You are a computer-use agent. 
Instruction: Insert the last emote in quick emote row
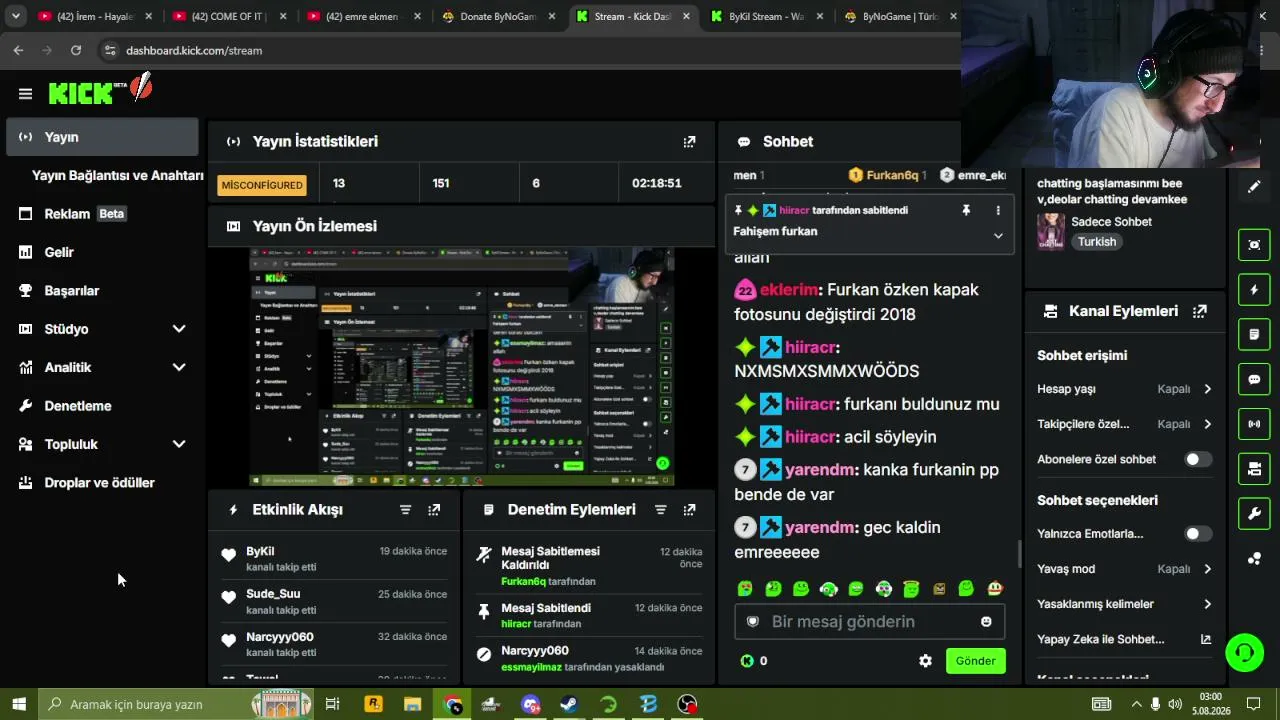coord(994,589)
